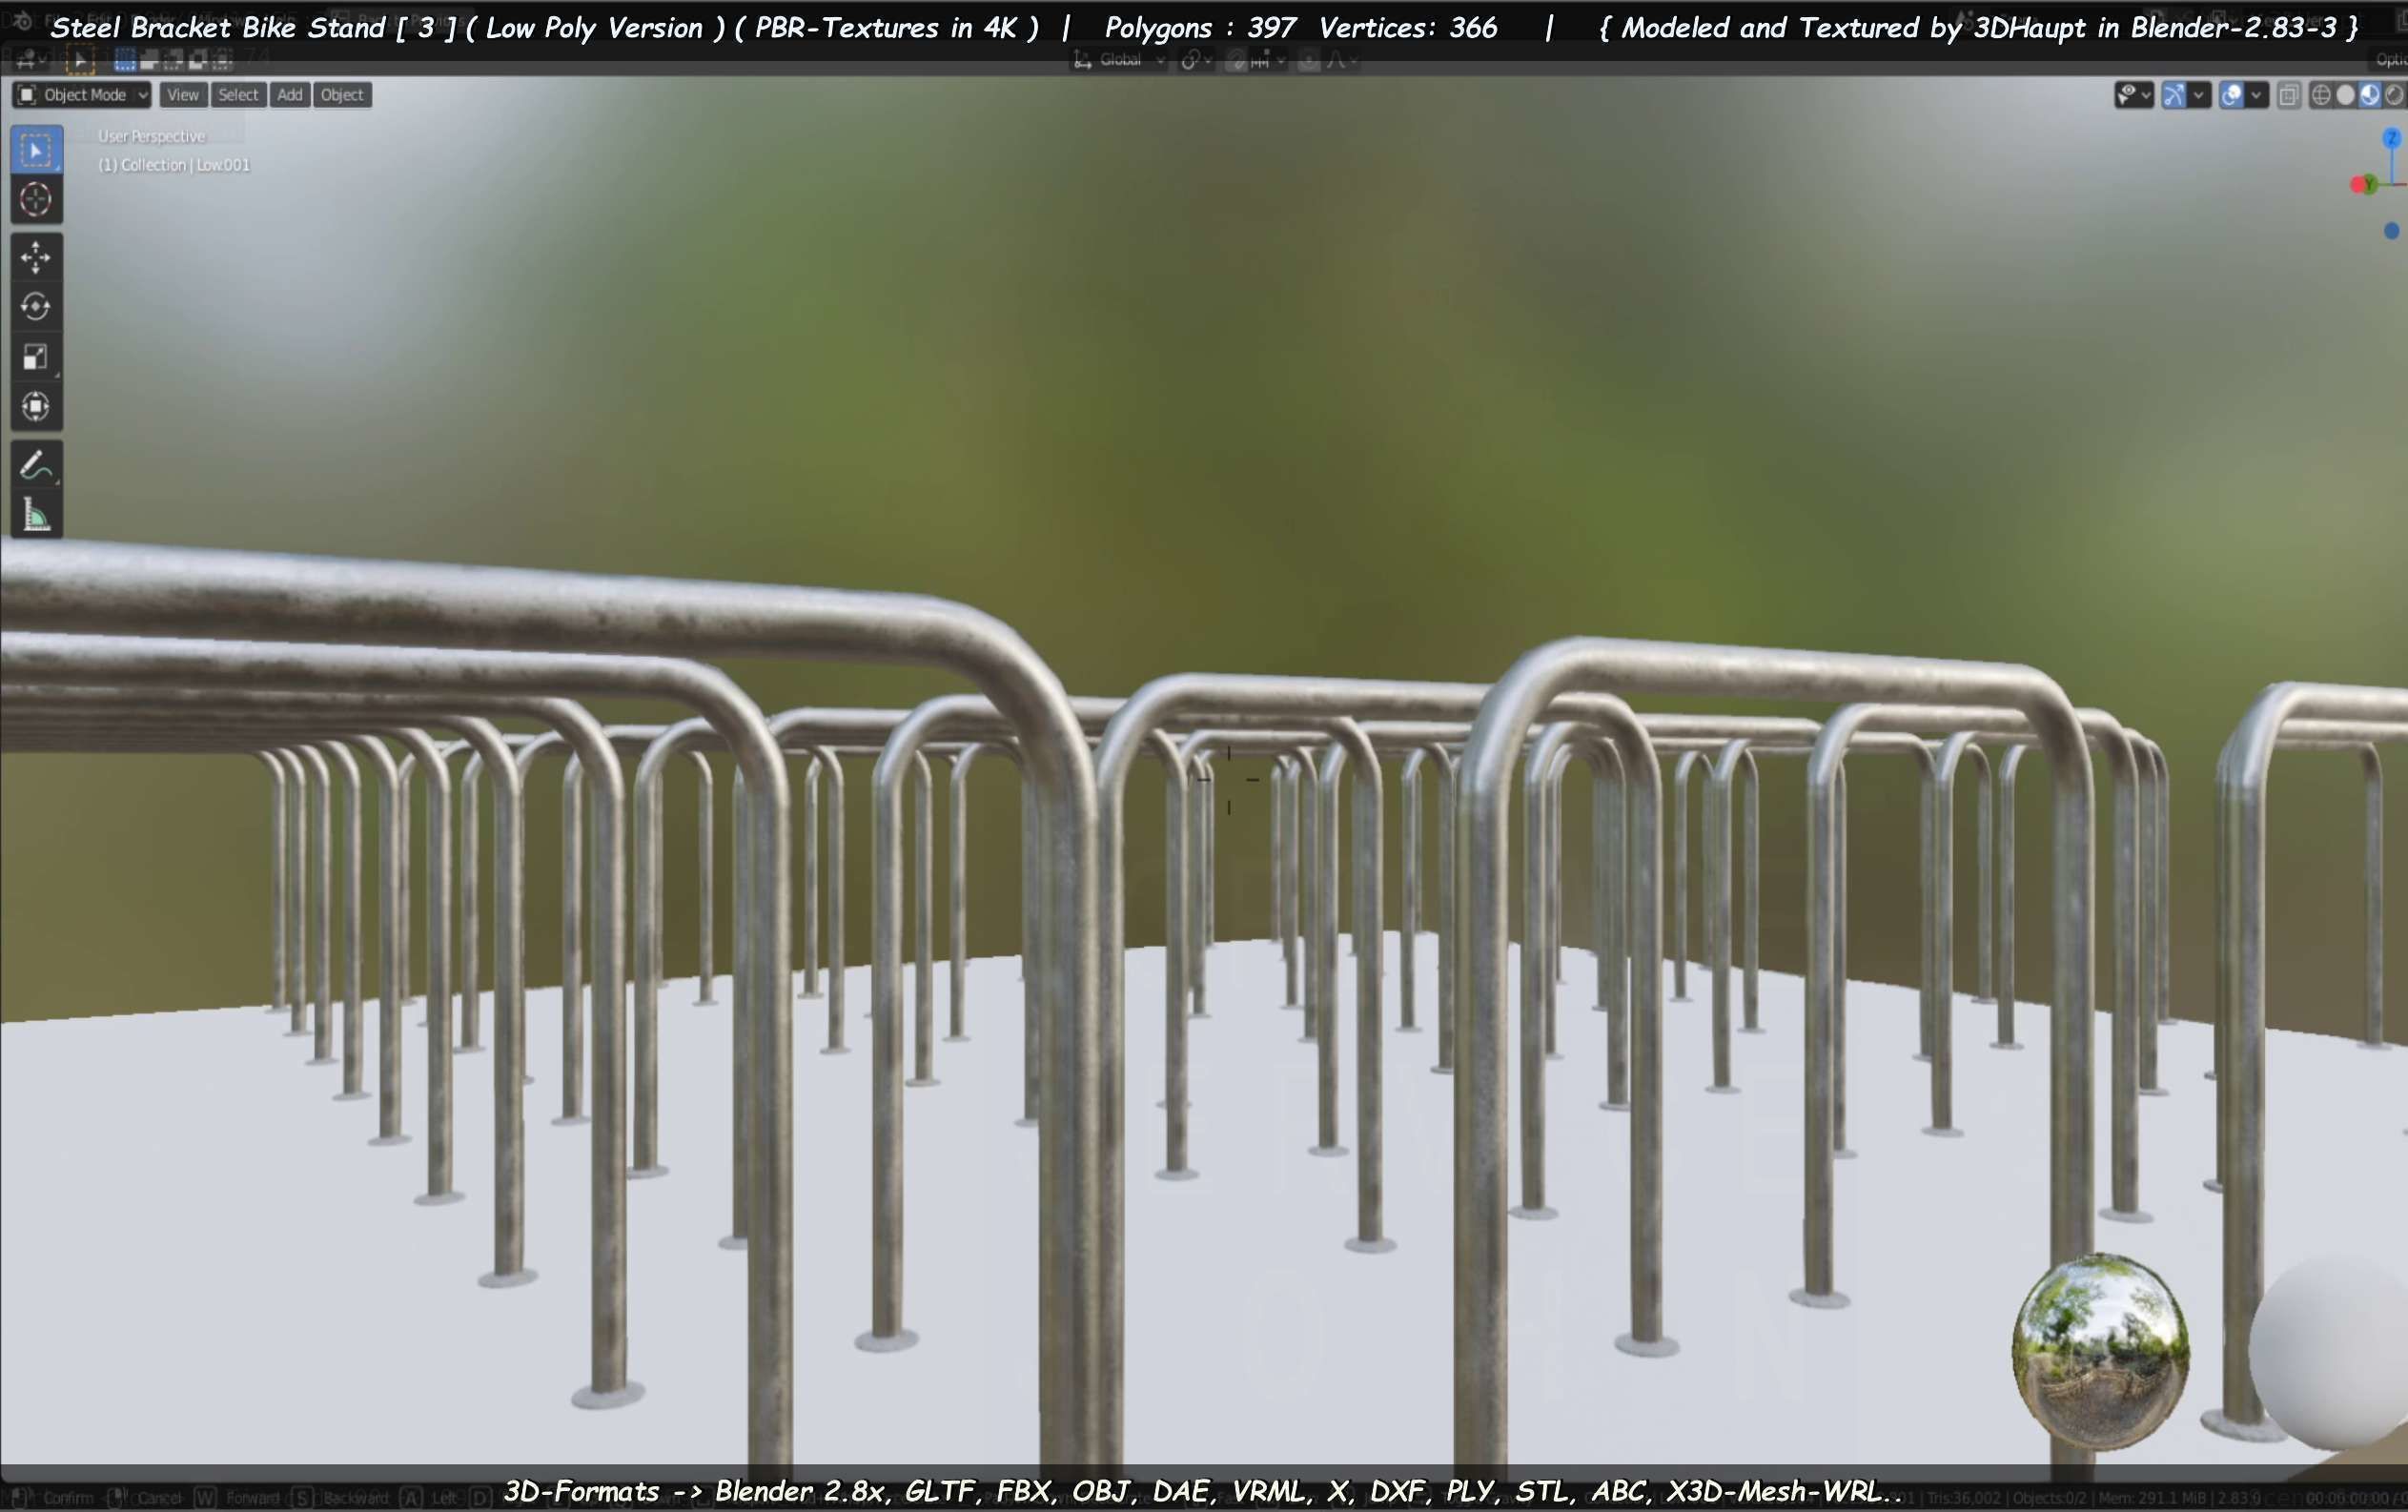2408x1512 pixels.
Task: Open the Add menu
Action: [x=290, y=95]
